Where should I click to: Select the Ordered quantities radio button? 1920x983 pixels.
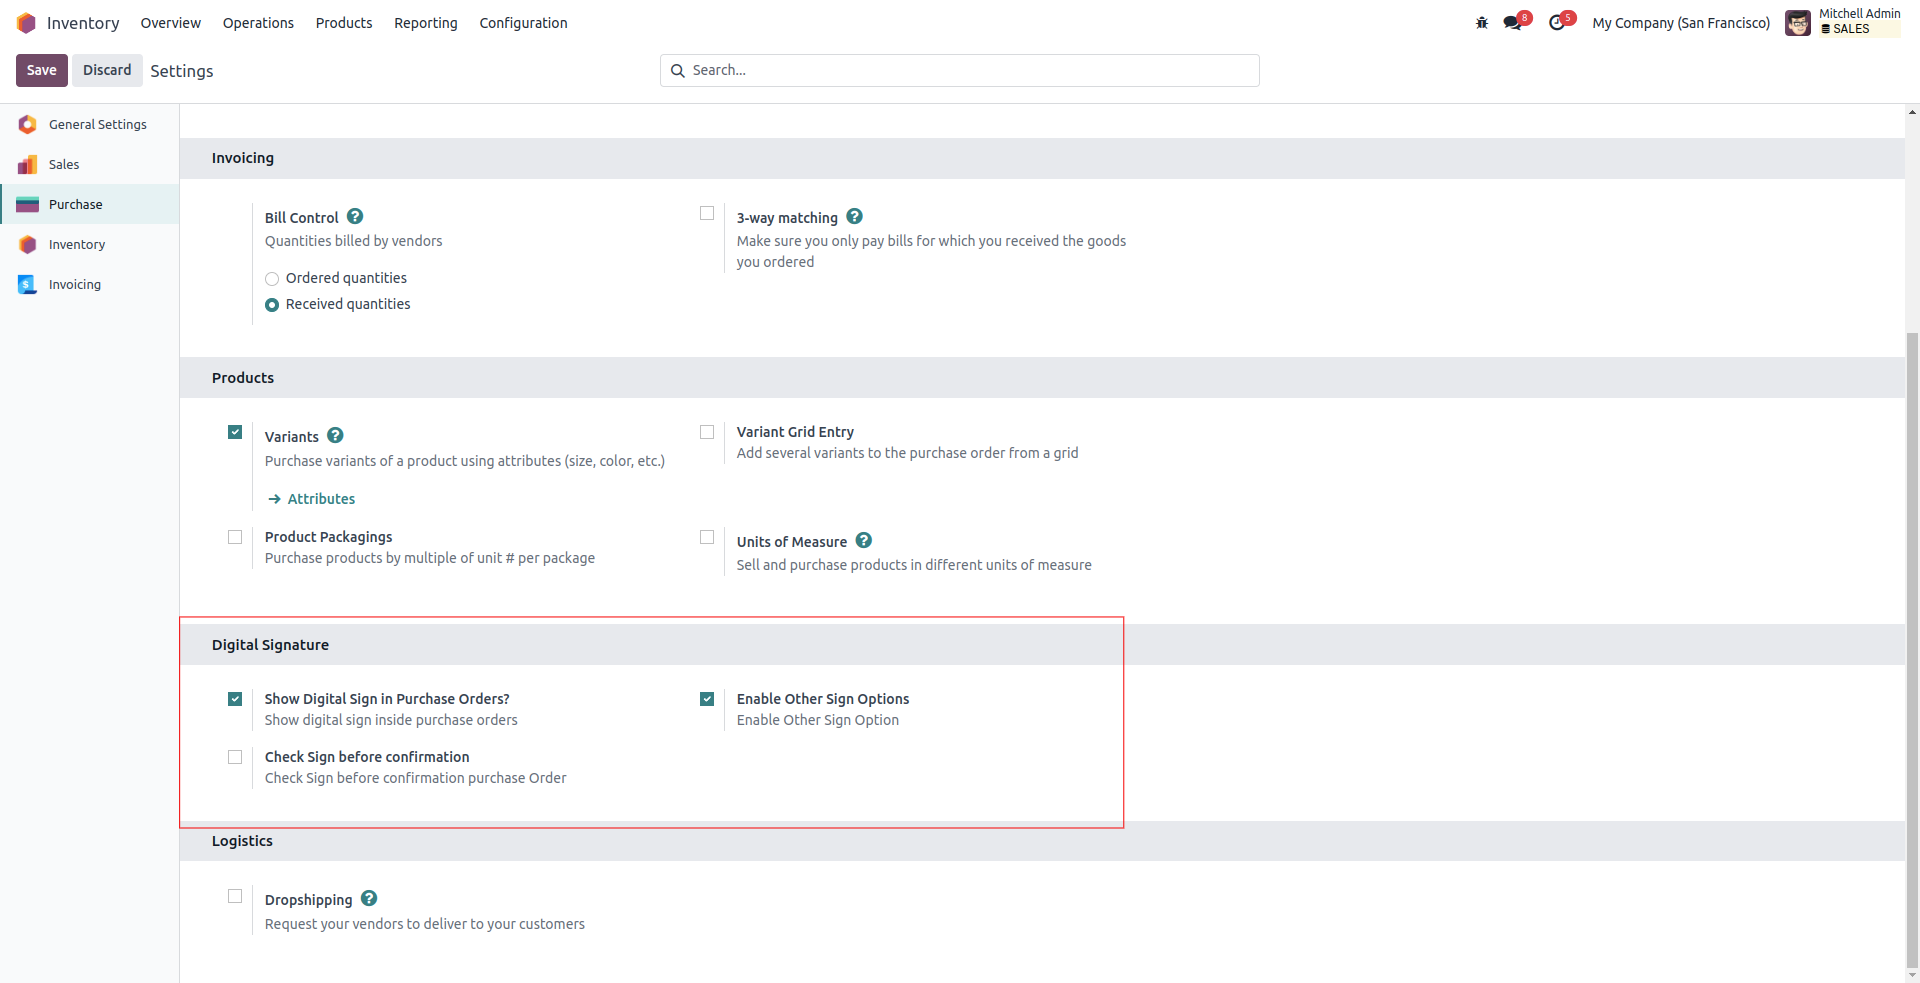[272, 279]
